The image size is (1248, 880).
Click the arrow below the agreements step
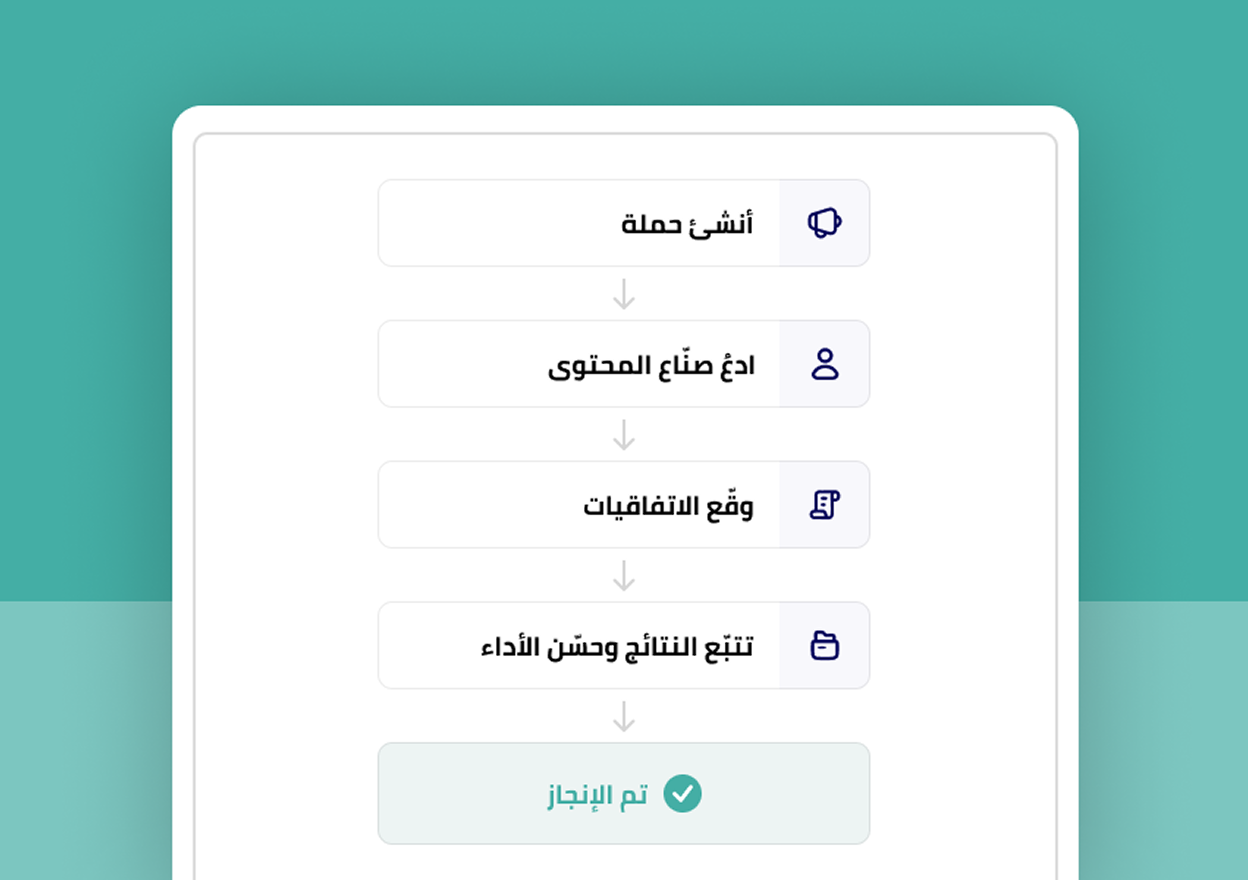pyautogui.click(x=624, y=576)
